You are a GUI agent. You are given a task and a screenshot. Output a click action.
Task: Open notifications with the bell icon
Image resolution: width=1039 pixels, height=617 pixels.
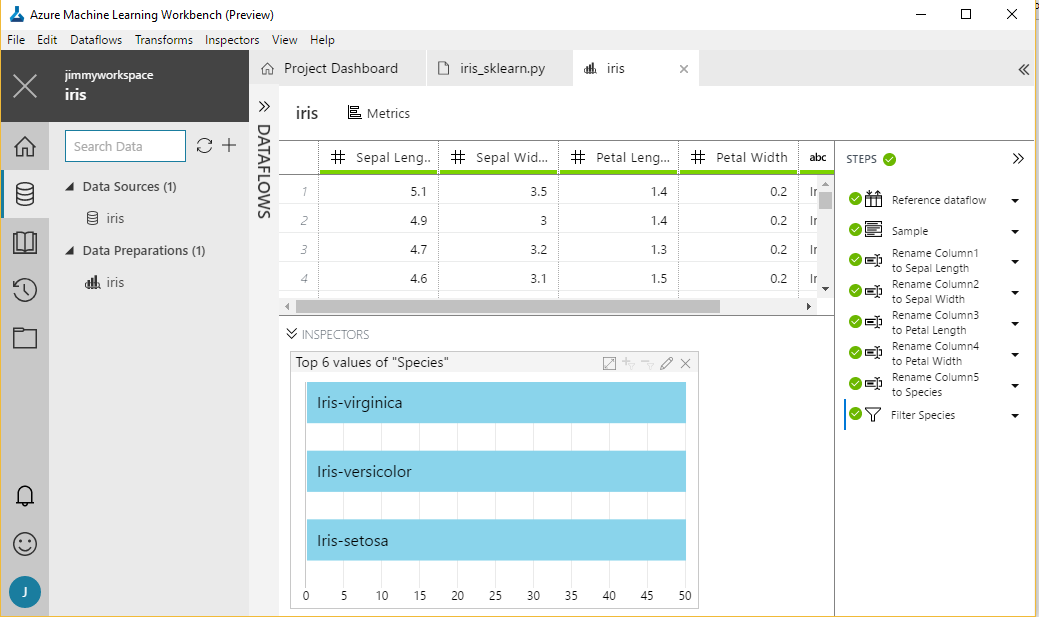(24, 496)
